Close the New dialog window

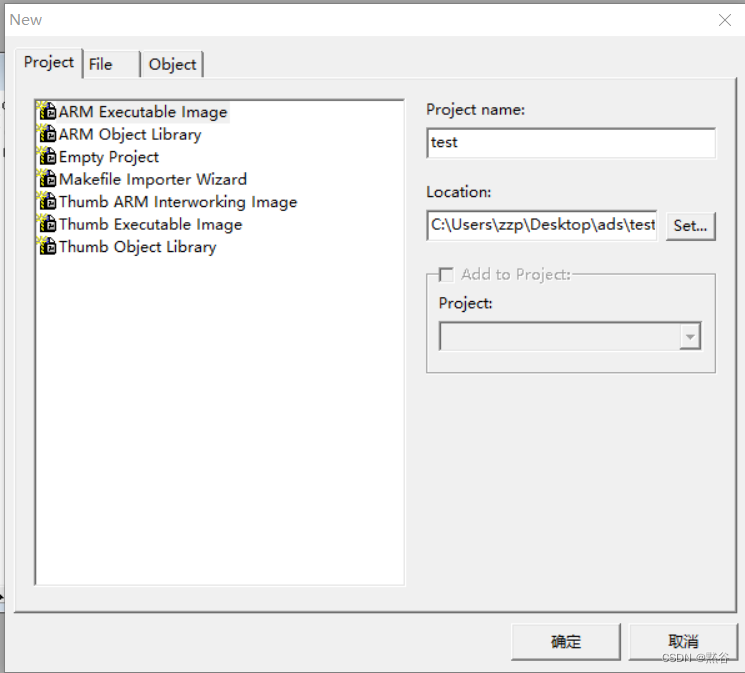click(725, 20)
